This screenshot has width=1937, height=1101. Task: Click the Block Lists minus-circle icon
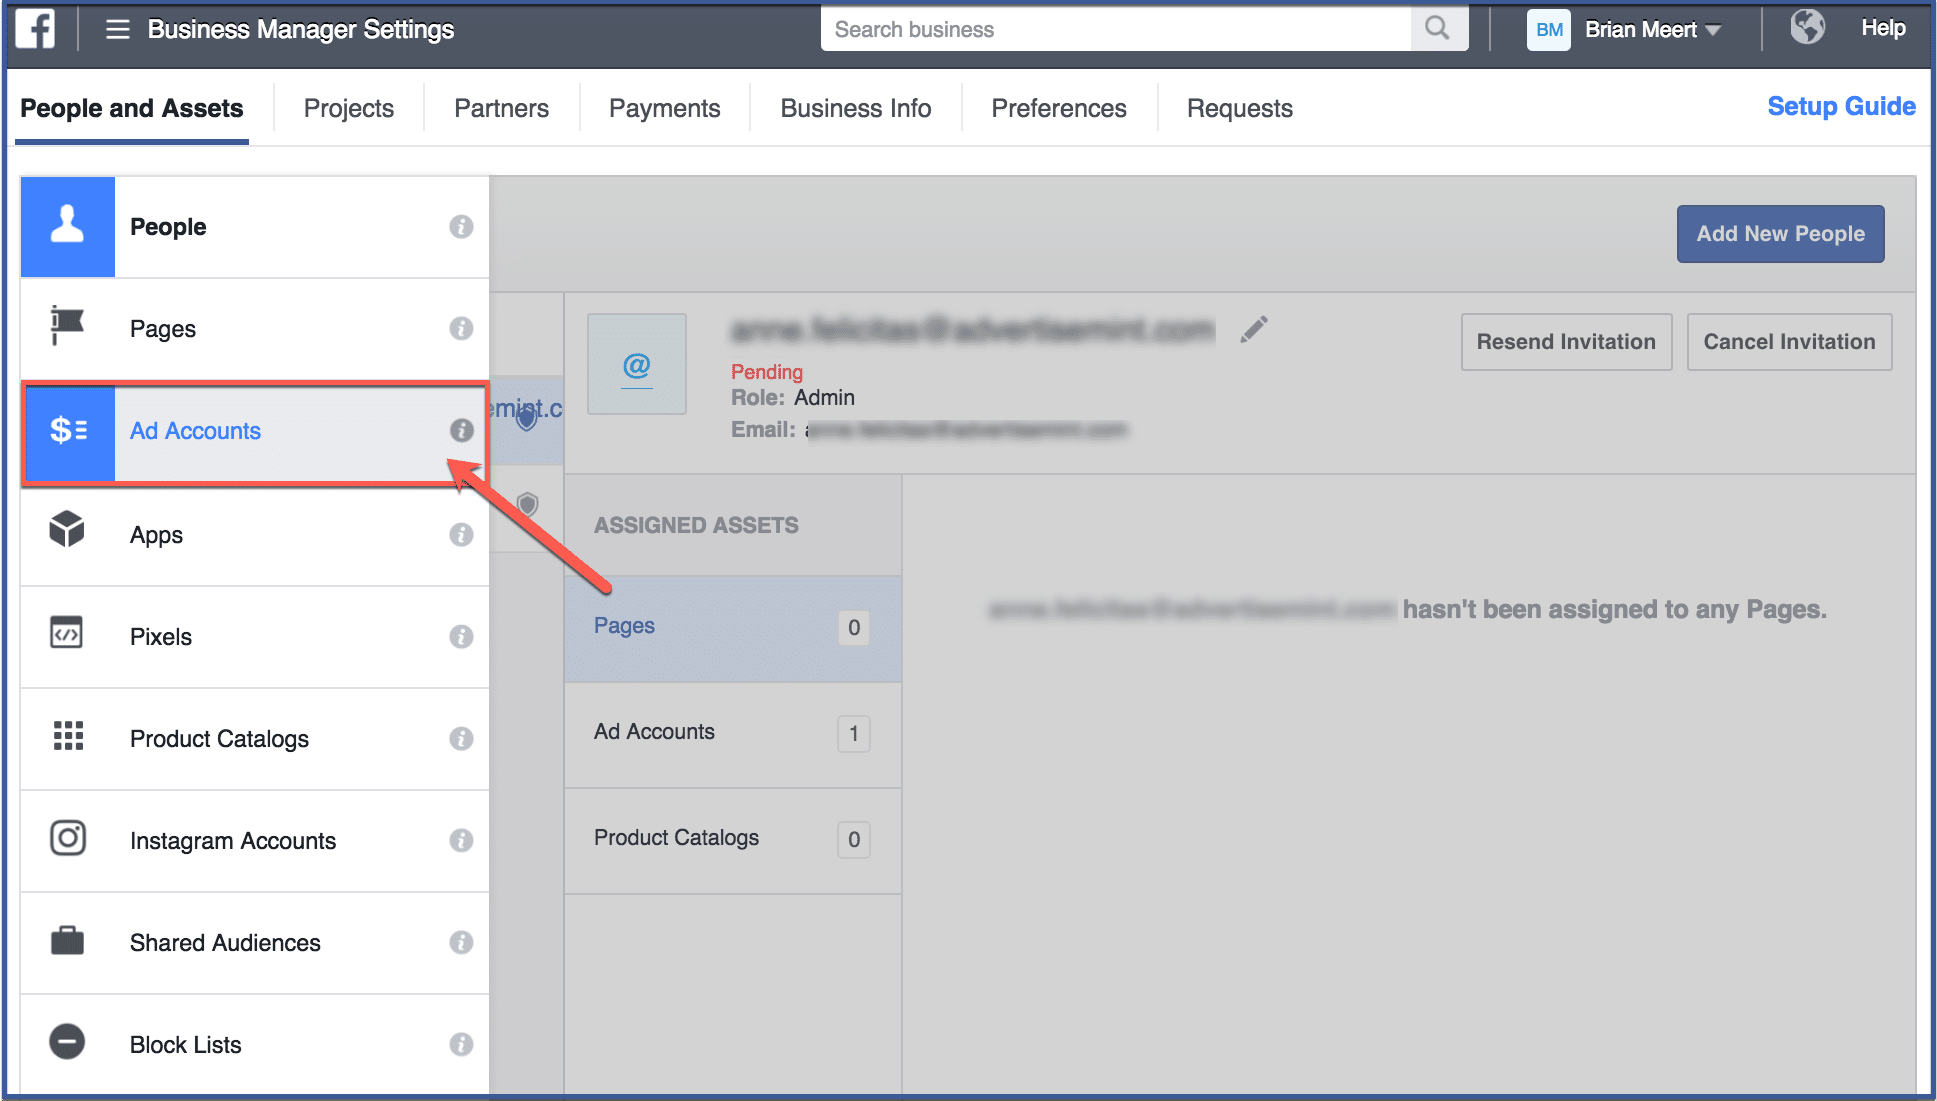pos(68,1042)
